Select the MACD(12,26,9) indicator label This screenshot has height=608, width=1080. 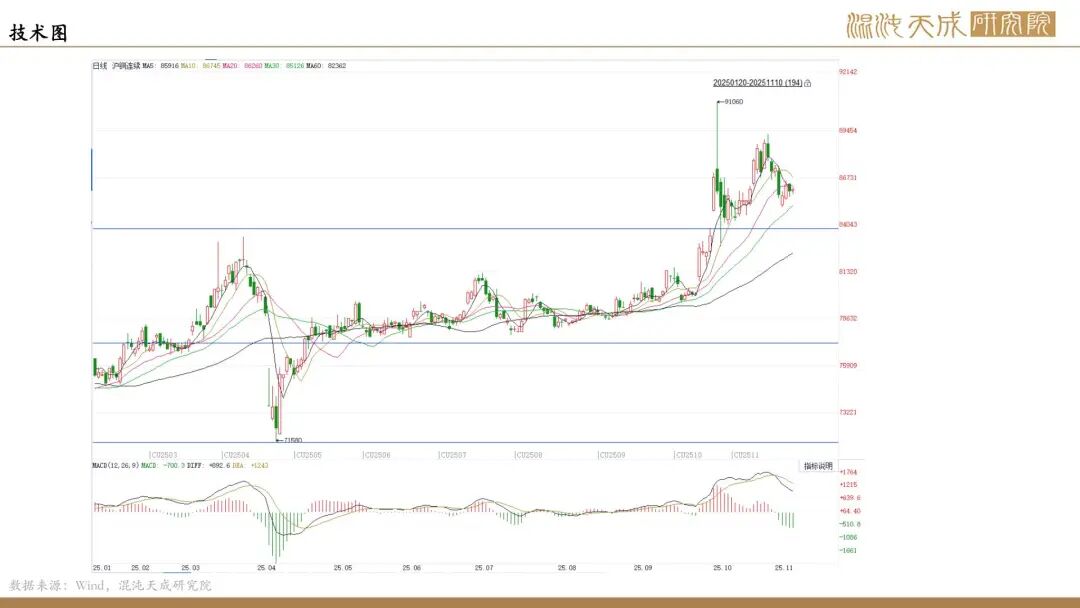(114, 466)
